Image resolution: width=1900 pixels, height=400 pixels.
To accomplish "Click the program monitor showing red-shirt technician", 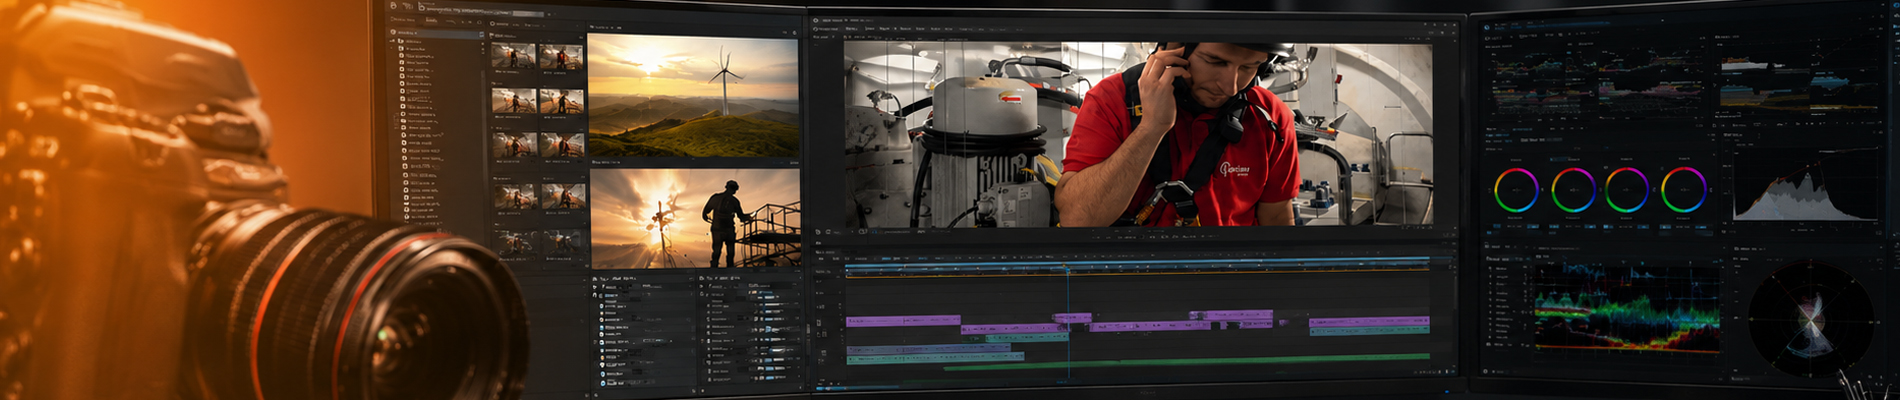I will click(1138, 133).
